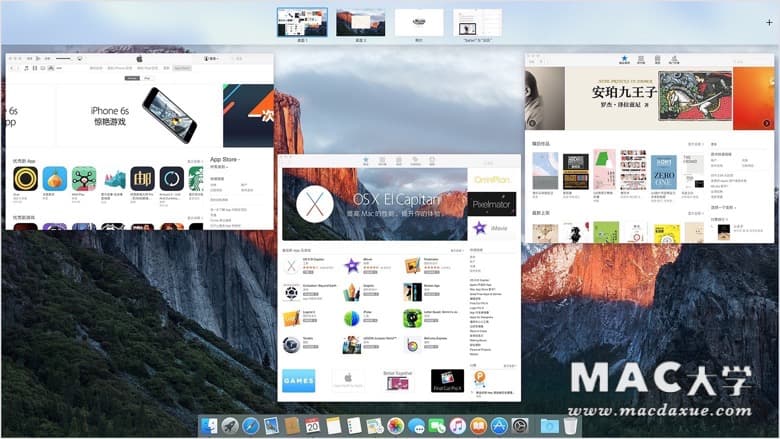Open Launchpad rocket icon in the Dock
This screenshot has width=780, height=439.
click(x=230, y=426)
